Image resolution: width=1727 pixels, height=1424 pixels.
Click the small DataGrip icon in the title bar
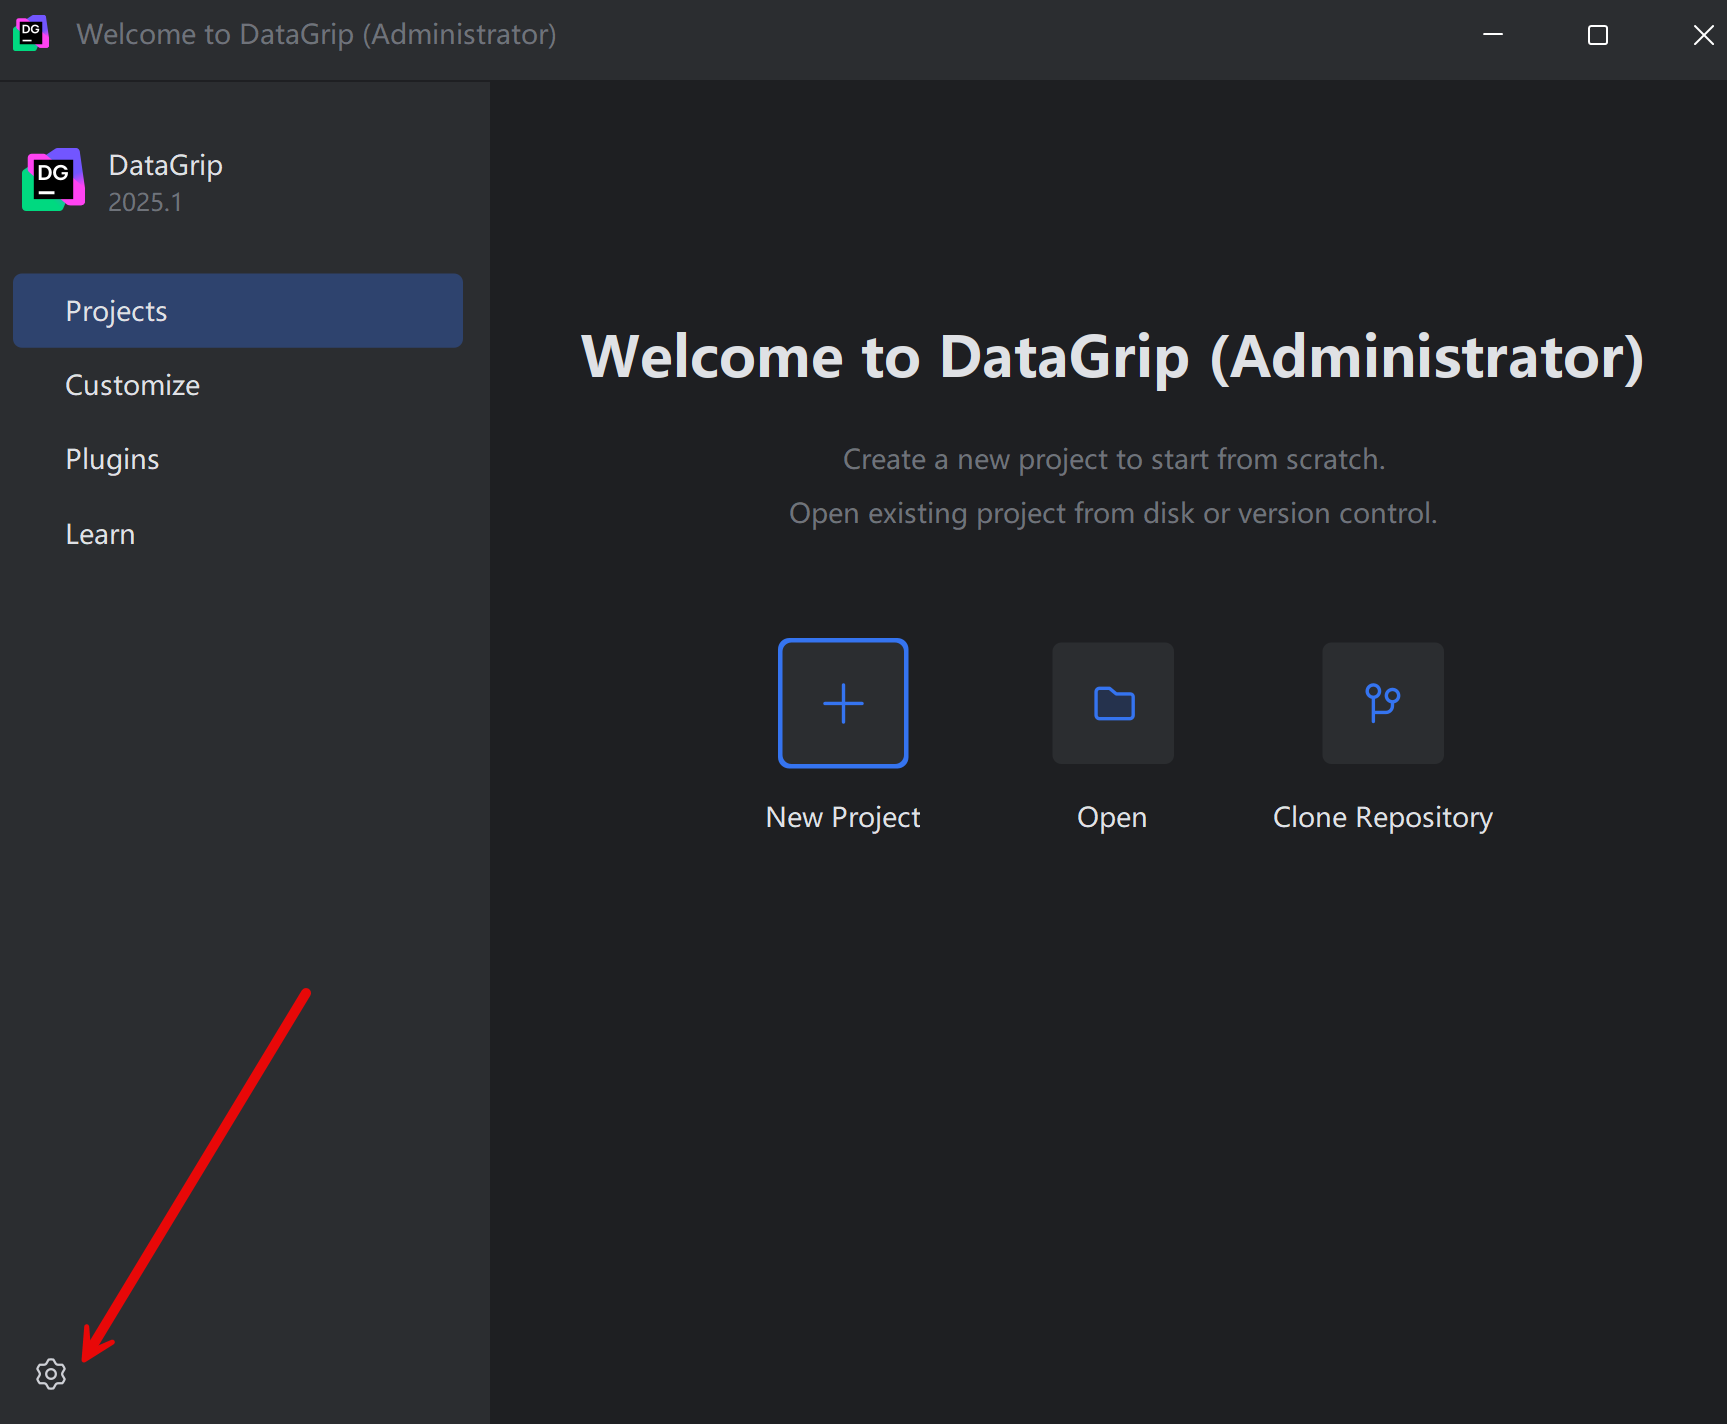[x=31, y=34]
